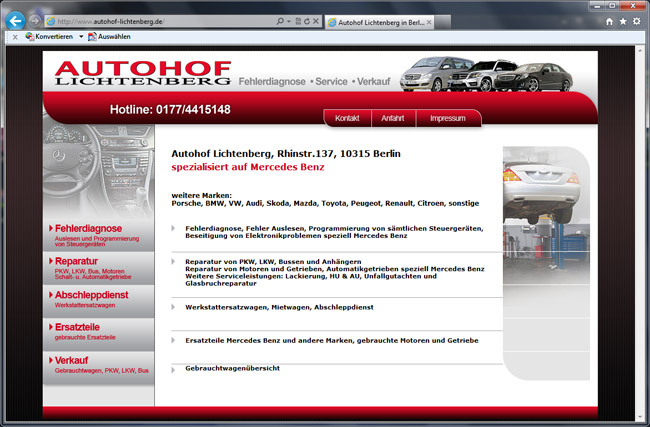Screen dimensions: 650x427
Task: Click arrow bullet beside Ersatzteile Mercedes Benz text
Action: (x=173, y=340)
